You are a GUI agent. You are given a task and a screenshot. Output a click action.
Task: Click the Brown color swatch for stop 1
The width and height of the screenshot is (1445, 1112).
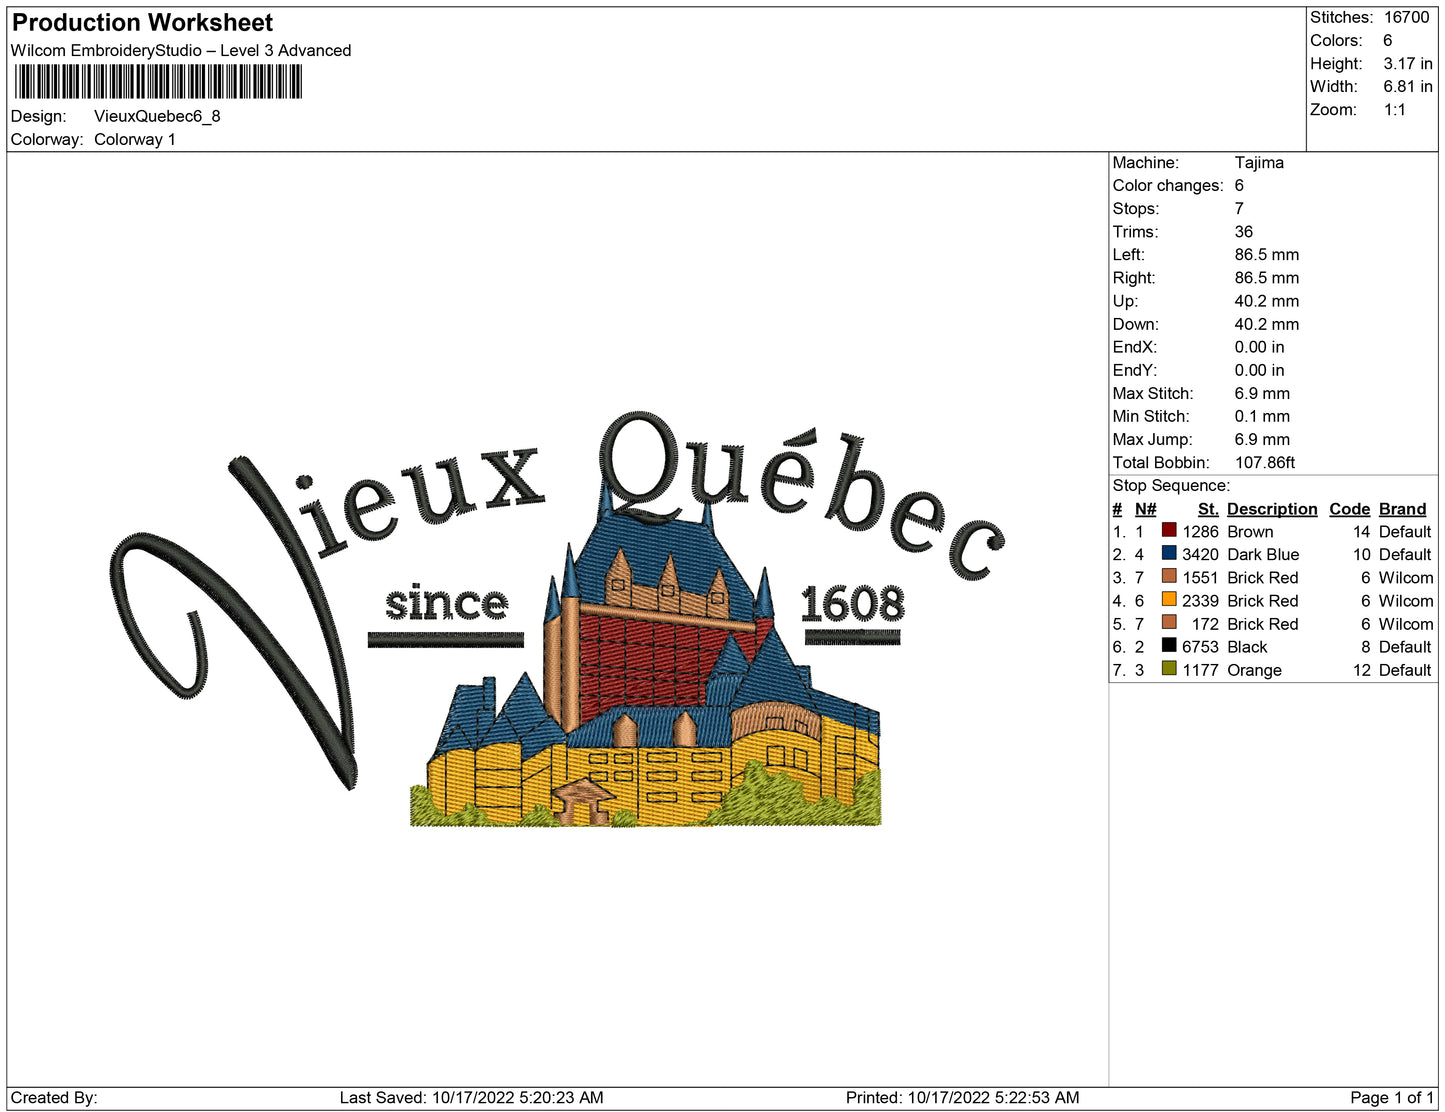1169,530
